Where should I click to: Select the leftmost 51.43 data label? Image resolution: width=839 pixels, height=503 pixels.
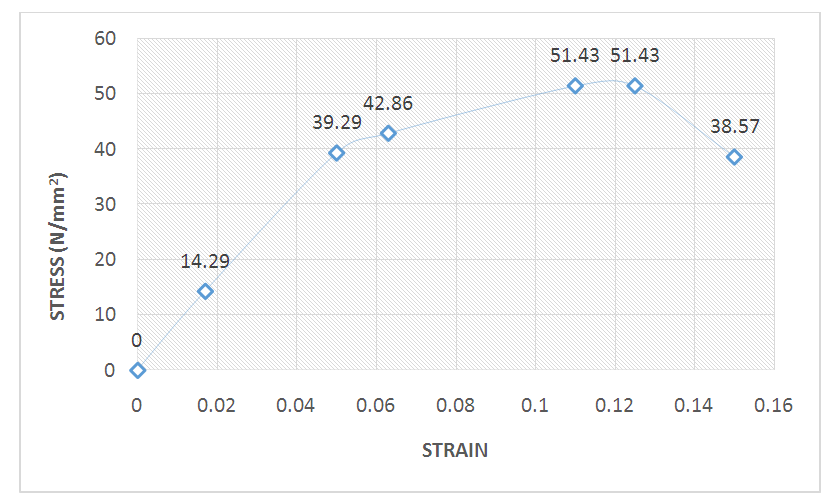pyautogui.click(x=575, y=56)
